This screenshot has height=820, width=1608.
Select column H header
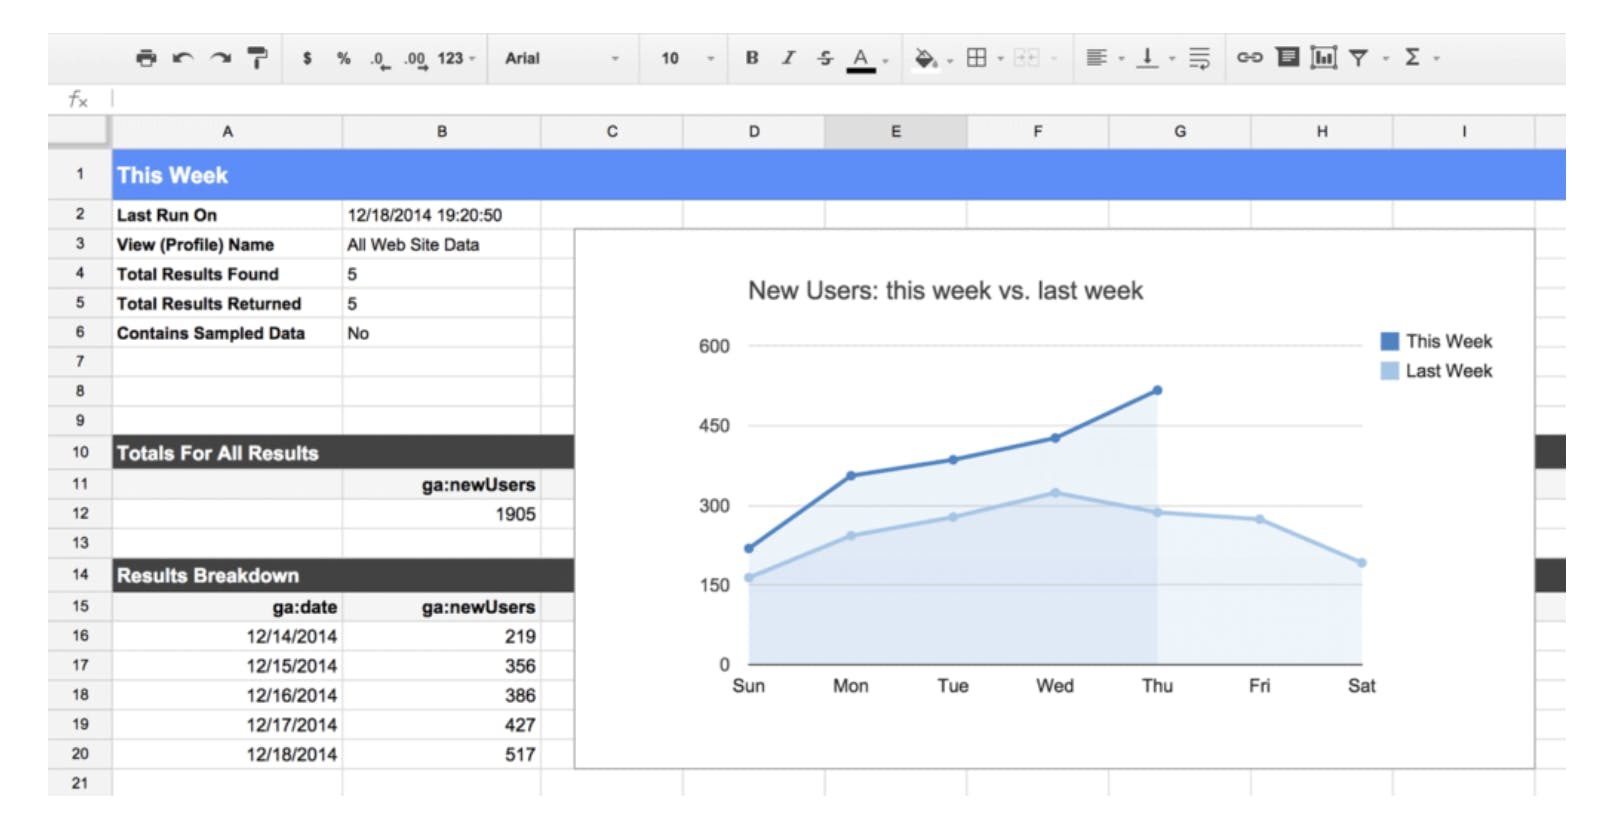coord(1321,131)
